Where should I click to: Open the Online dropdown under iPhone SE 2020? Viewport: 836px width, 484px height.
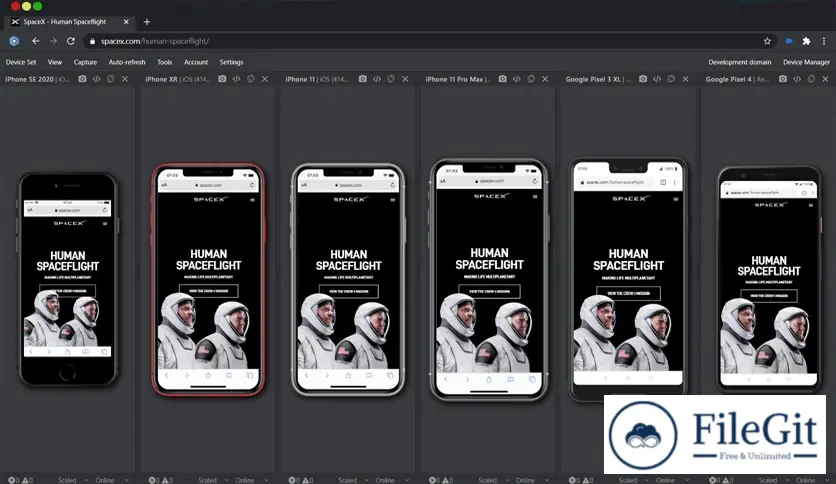[111, 480]
